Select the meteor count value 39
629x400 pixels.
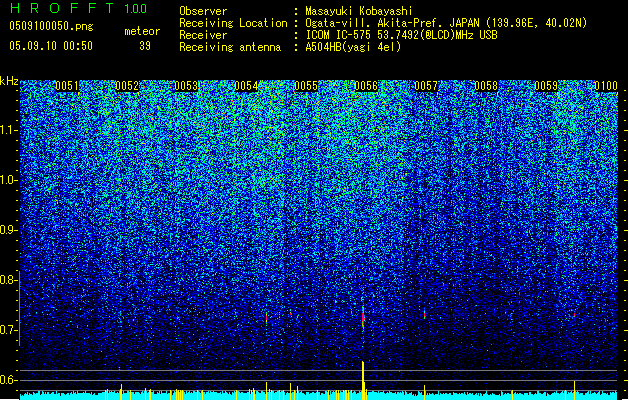click(145, 46)
